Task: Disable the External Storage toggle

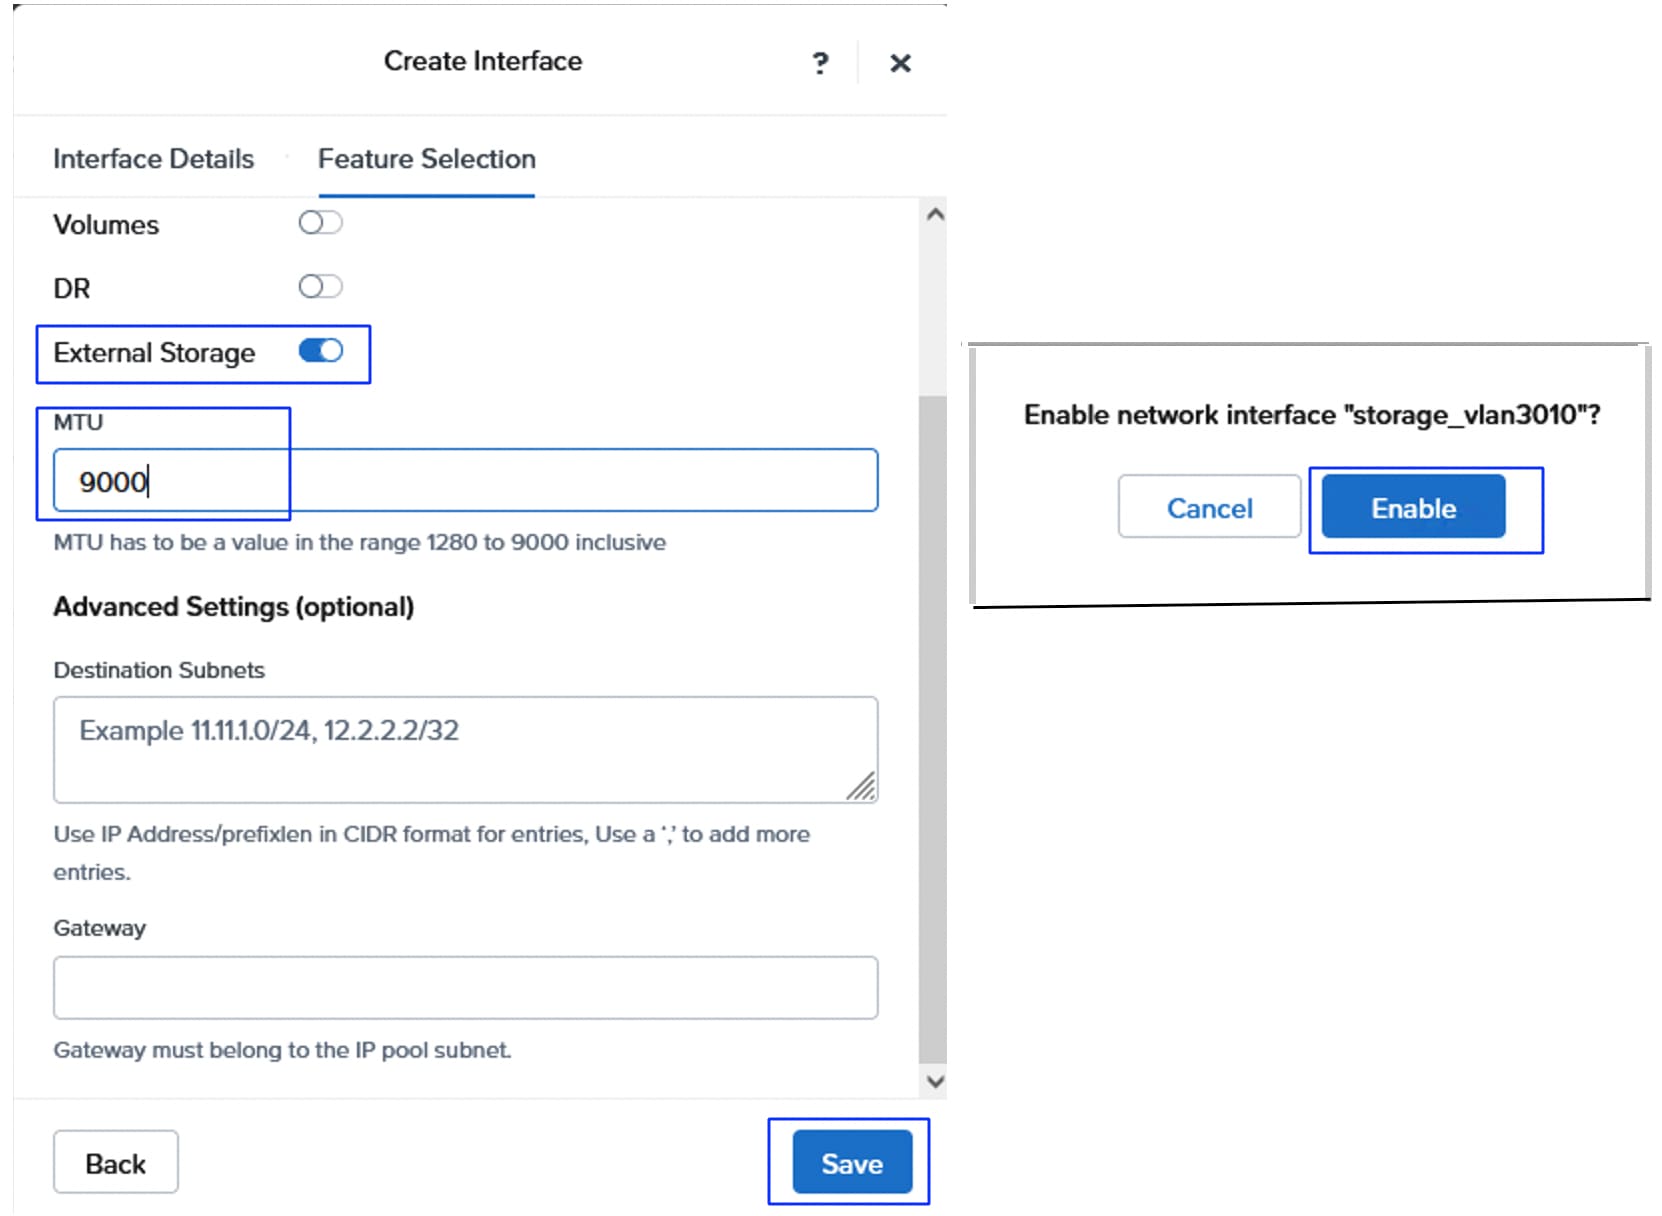Action: [320, 351]
